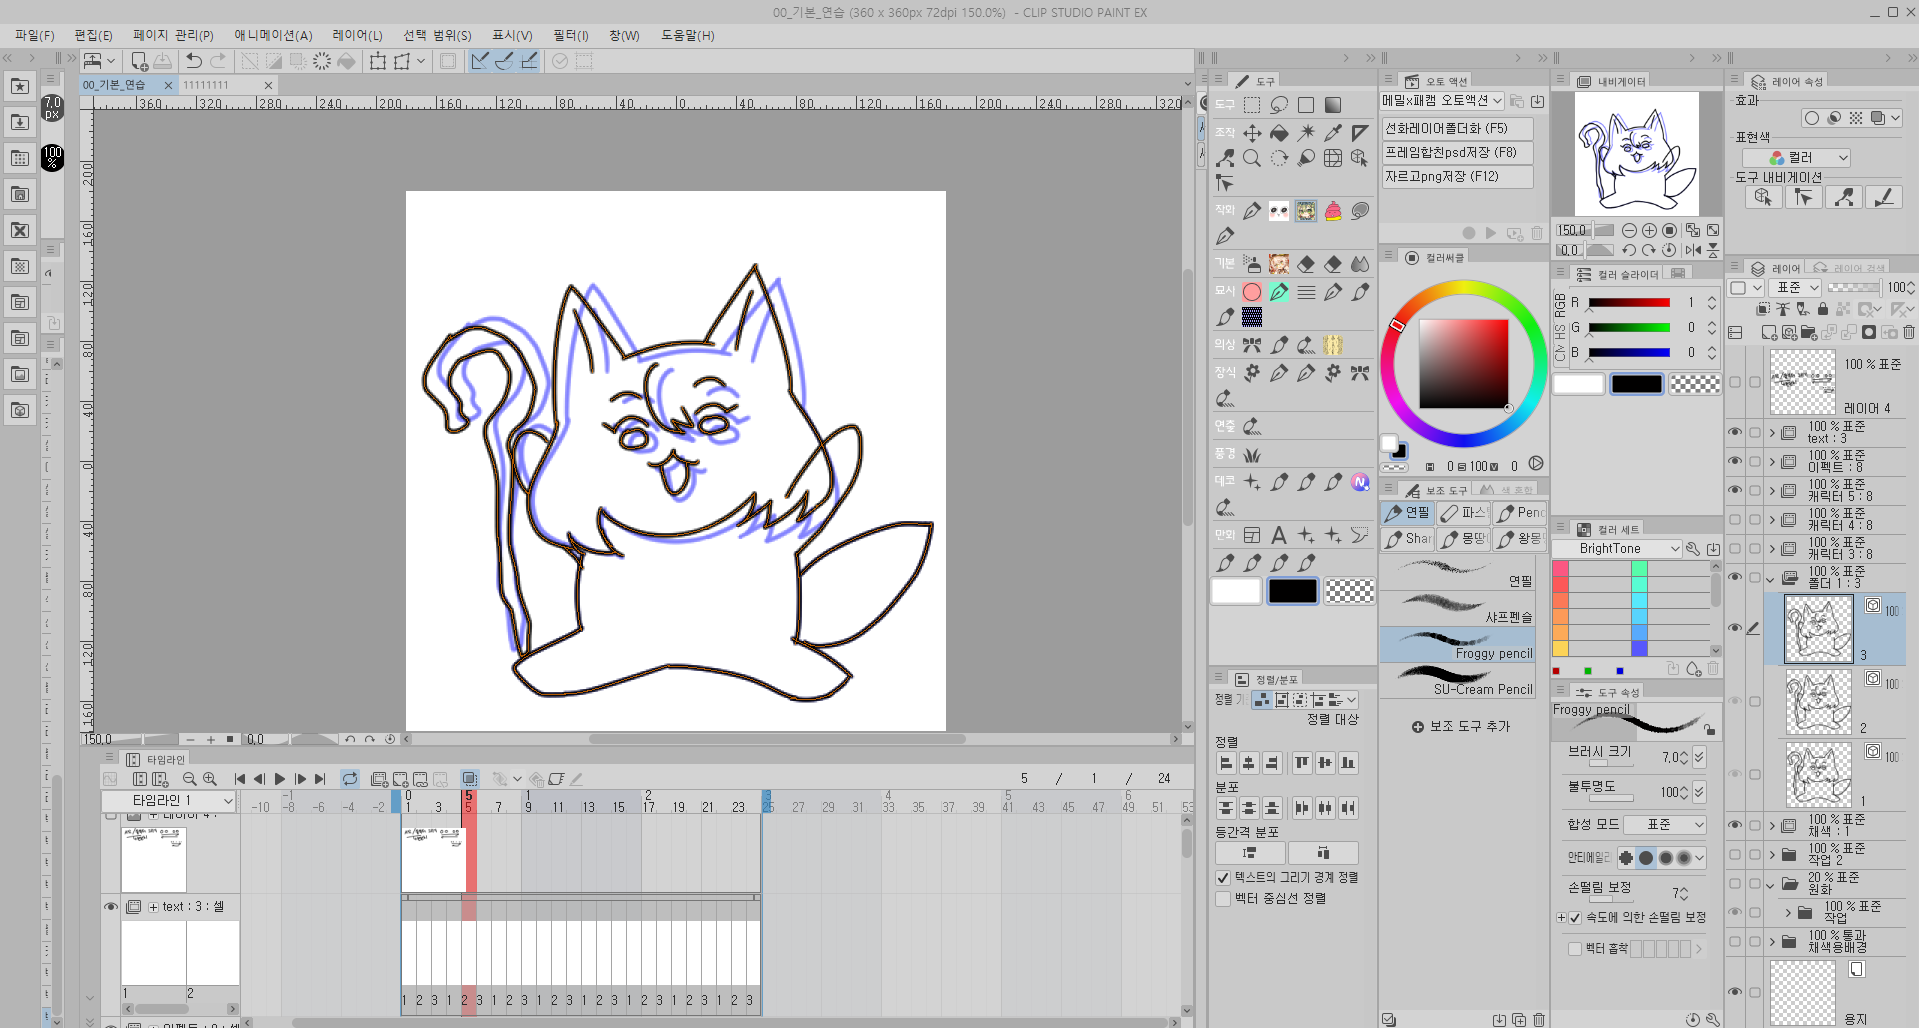The height and width of the screenshot is (1028, 1919).
Task: Expand the 캐릭터 3 : 8 layer folder
Action: [1772, 549]
